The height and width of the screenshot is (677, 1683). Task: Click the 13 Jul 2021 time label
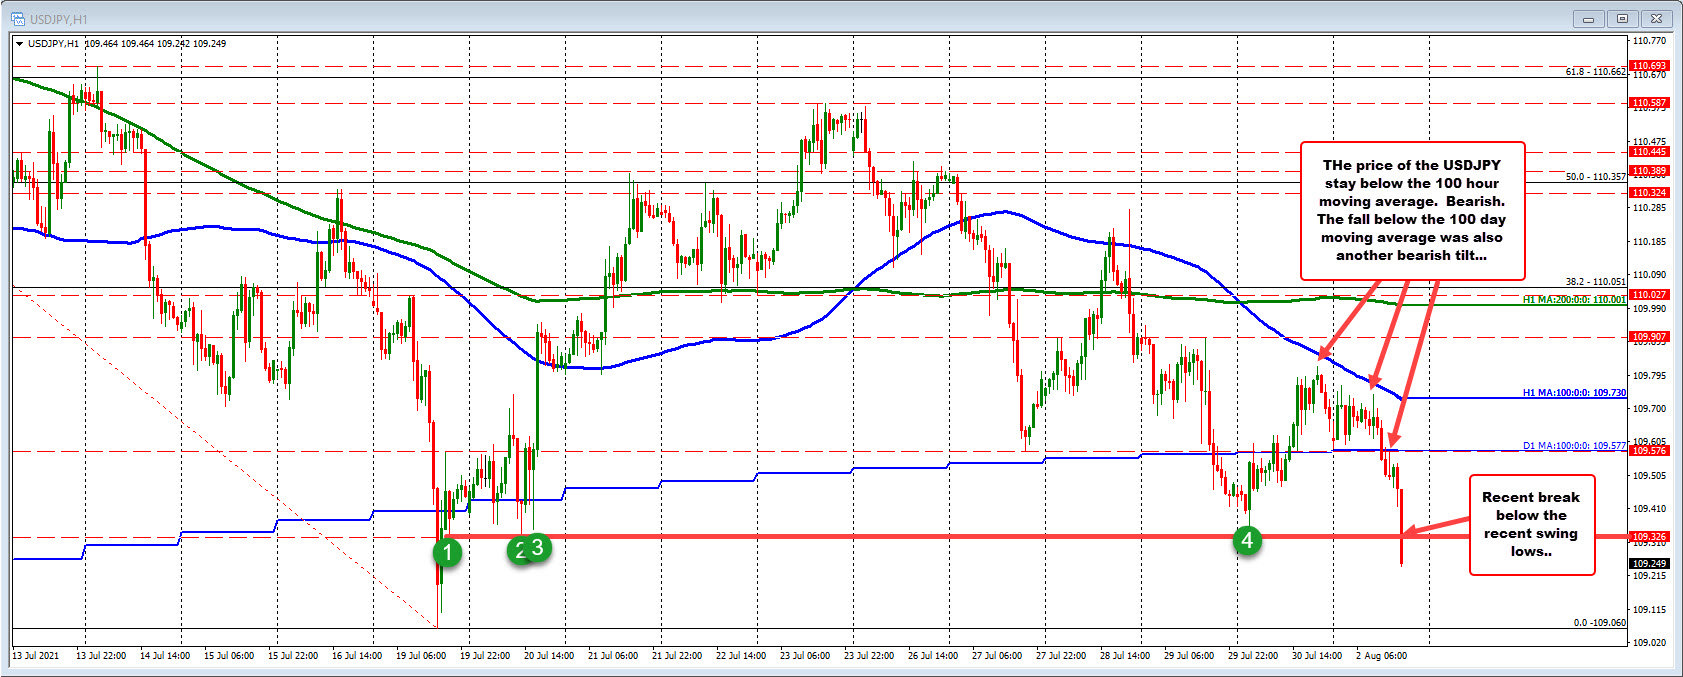[35, 656]
